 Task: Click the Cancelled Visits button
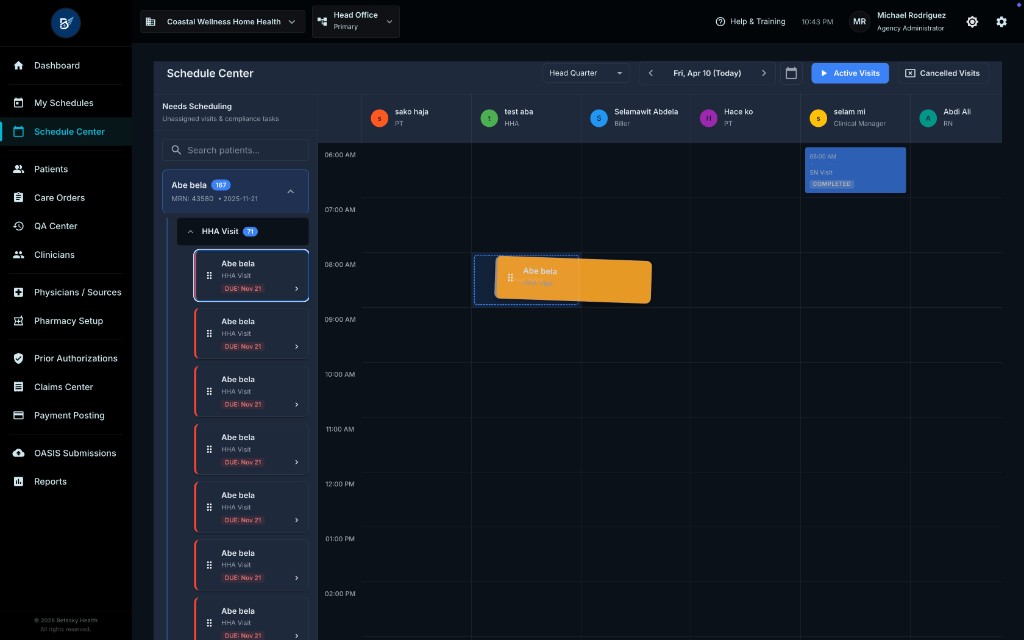pos(942,73)
